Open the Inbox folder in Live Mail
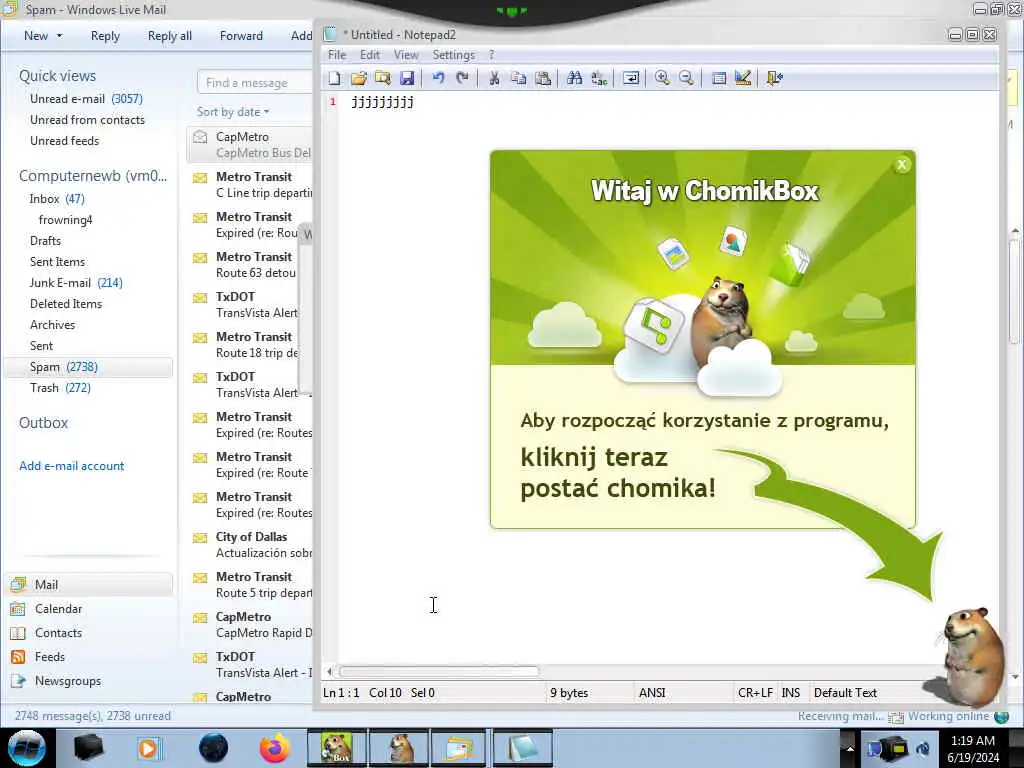Viewport: 1024px width, 768px height. (57, 199)
